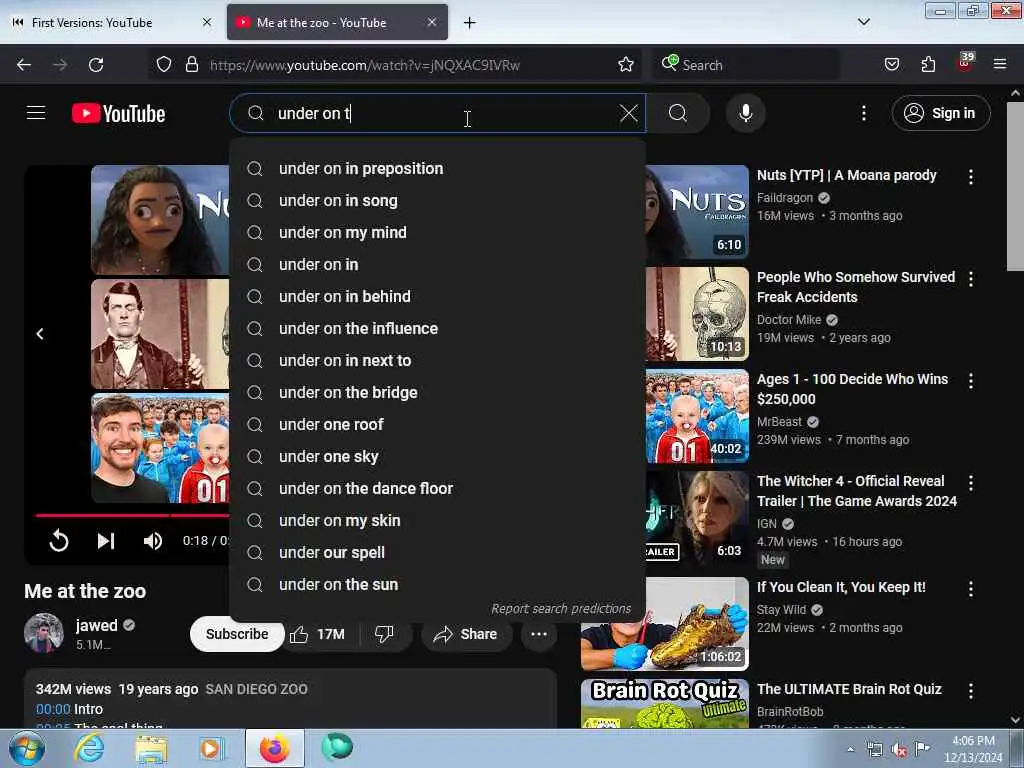
Task: Open the YouTube hamburger guide menu
Action: pos(36,113)
